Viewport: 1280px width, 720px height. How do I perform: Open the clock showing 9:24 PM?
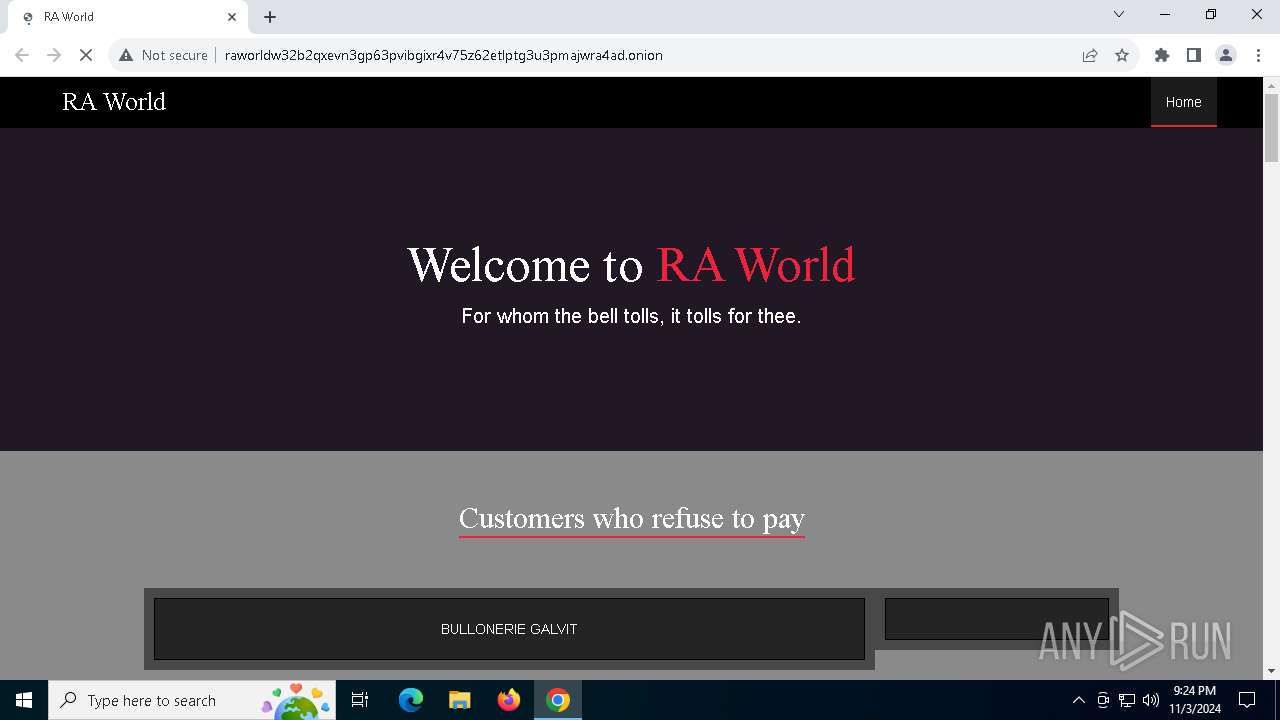[1194, 700]
